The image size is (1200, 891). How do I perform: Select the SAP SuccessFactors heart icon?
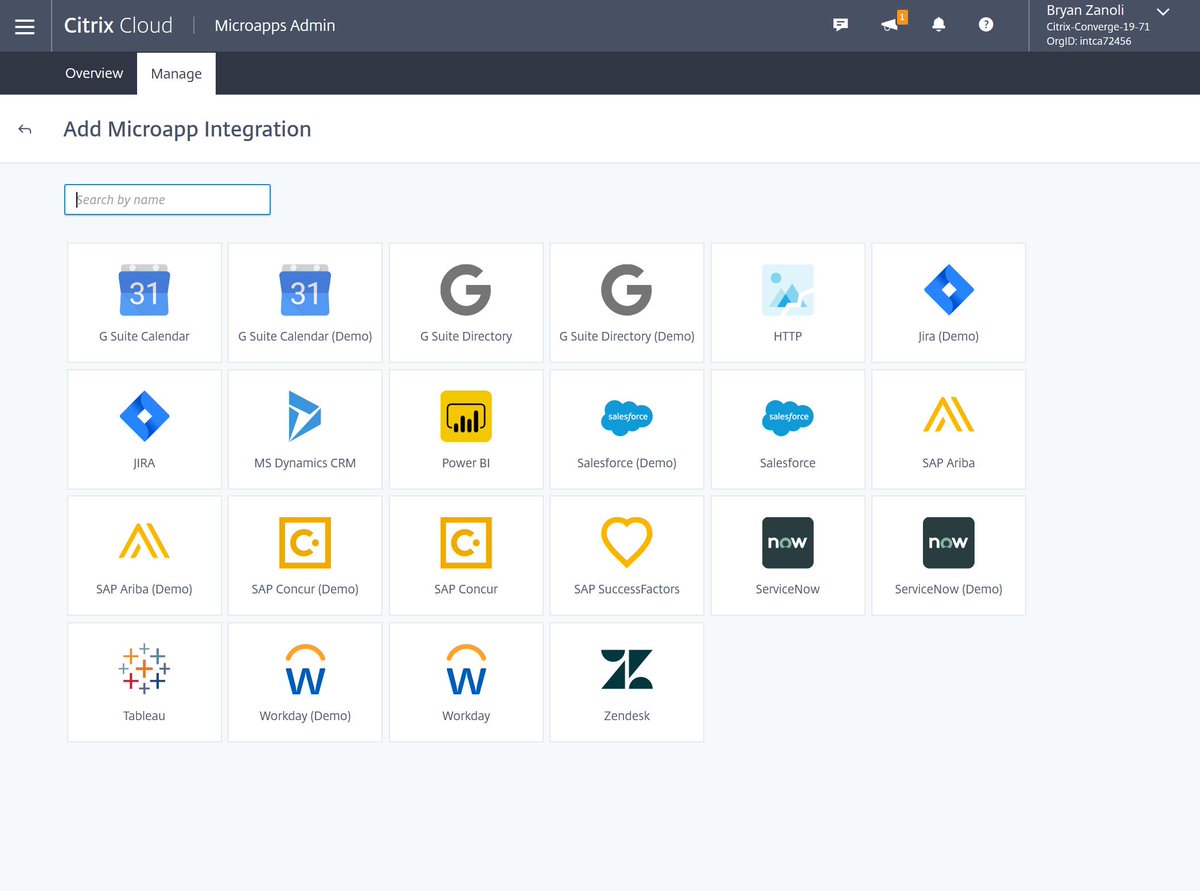pyautogui.click(x=627, y=542)
